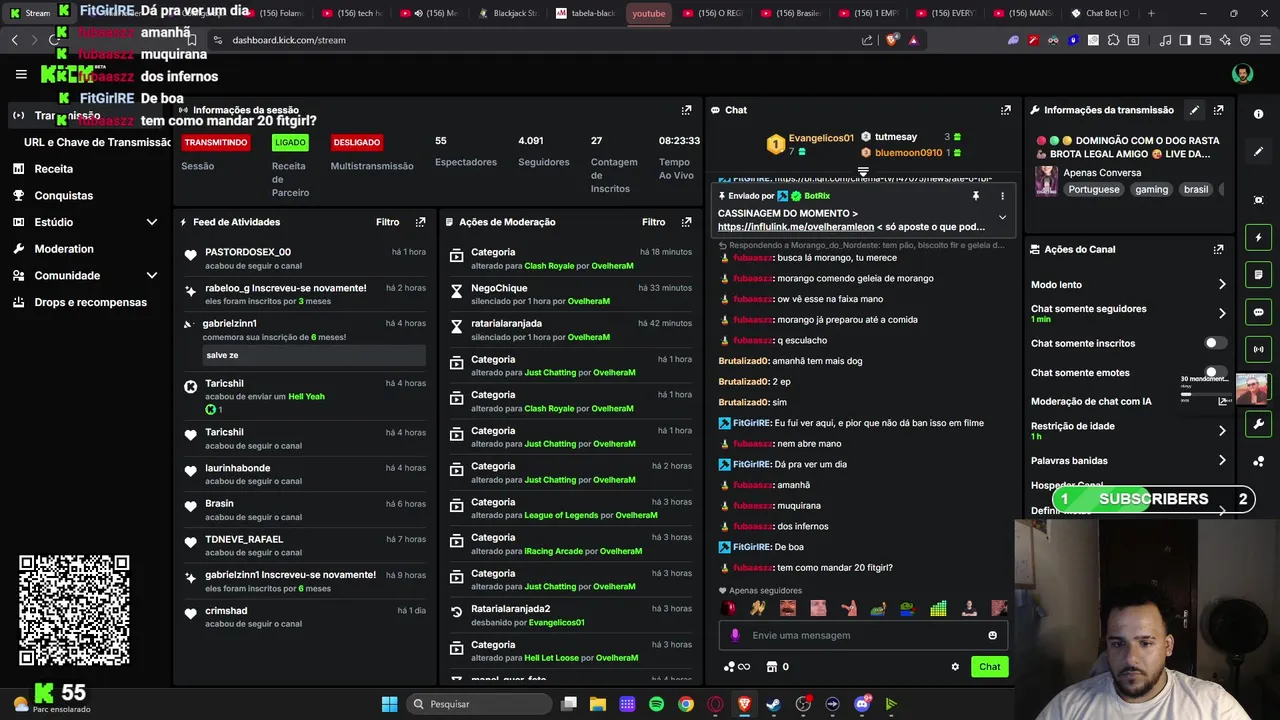
Task: Toggle Chat somente inscritos switch
Action: pos(1215,343)
